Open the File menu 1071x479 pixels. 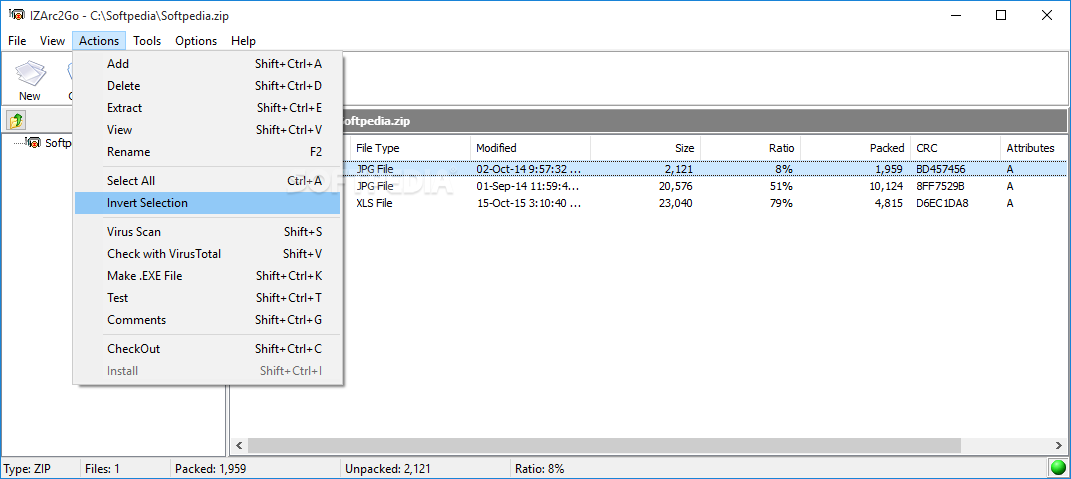17,41
